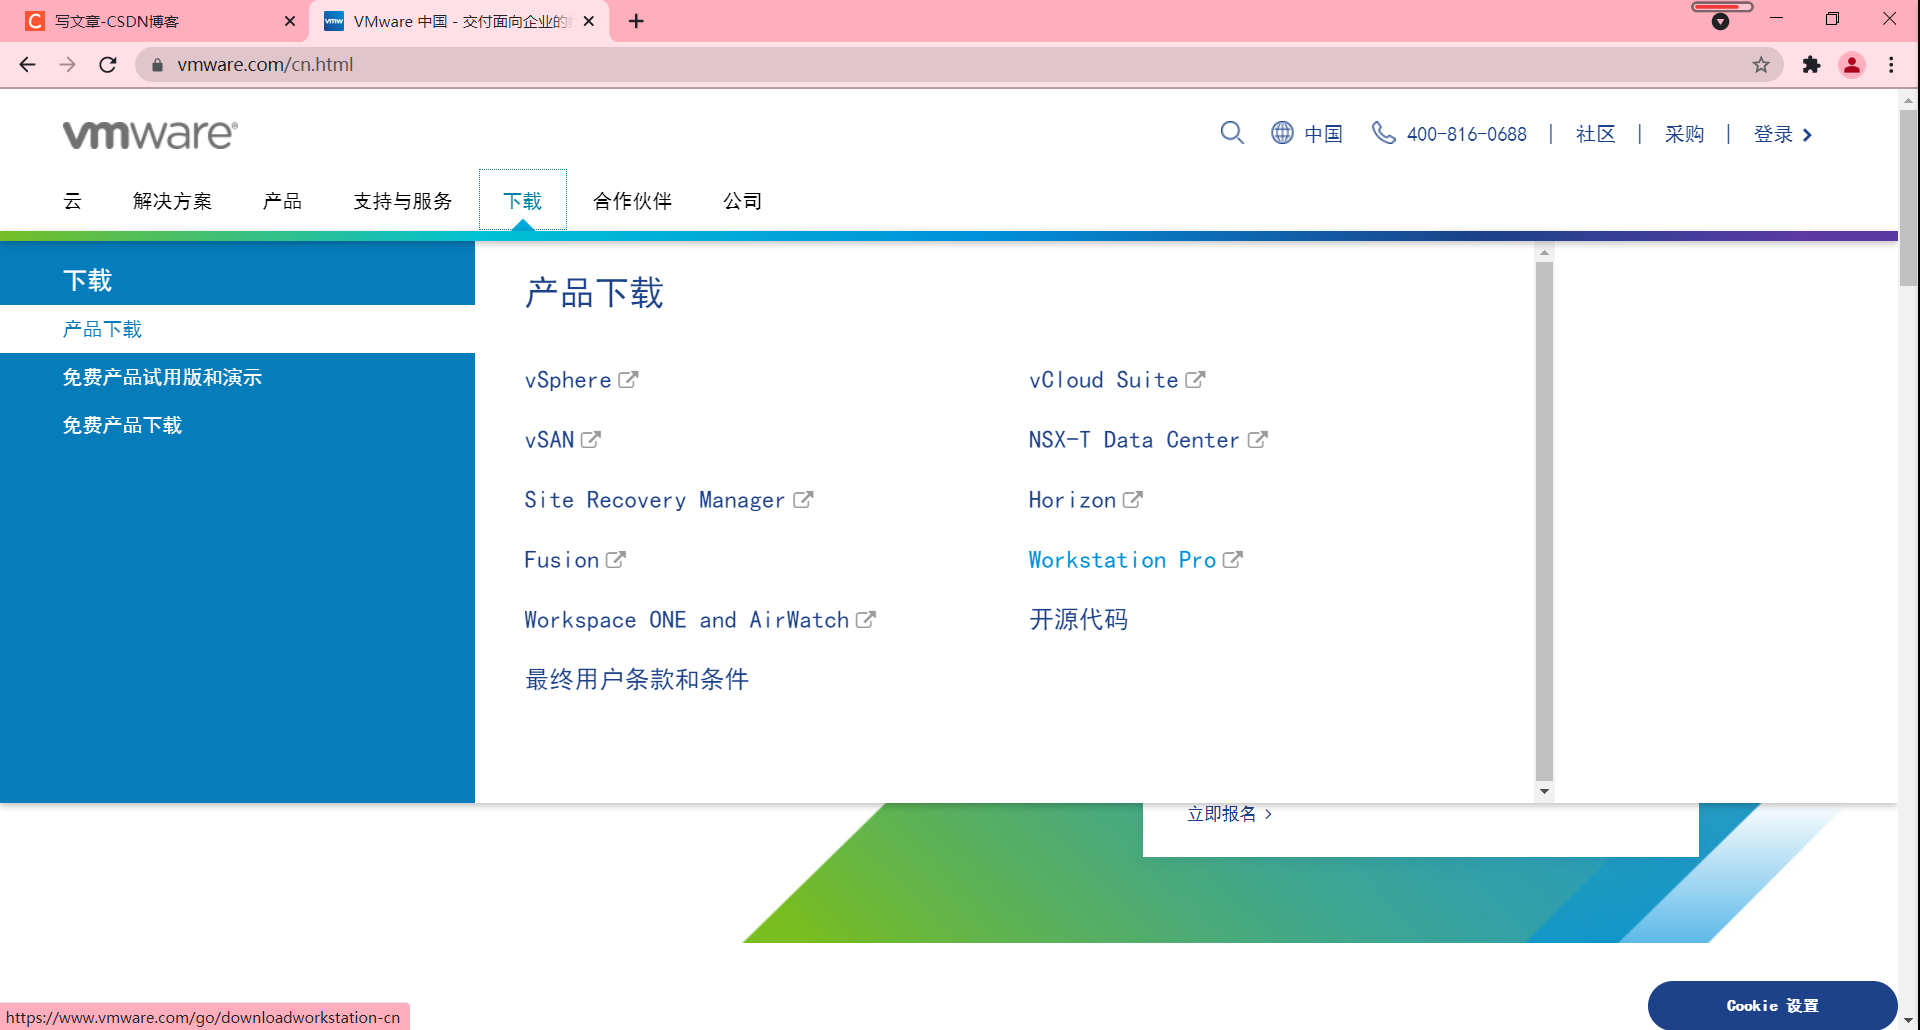The image size is (1920, 1030).
Task: Open the 解决方案 navigation menu
Action: click(172, 201)
